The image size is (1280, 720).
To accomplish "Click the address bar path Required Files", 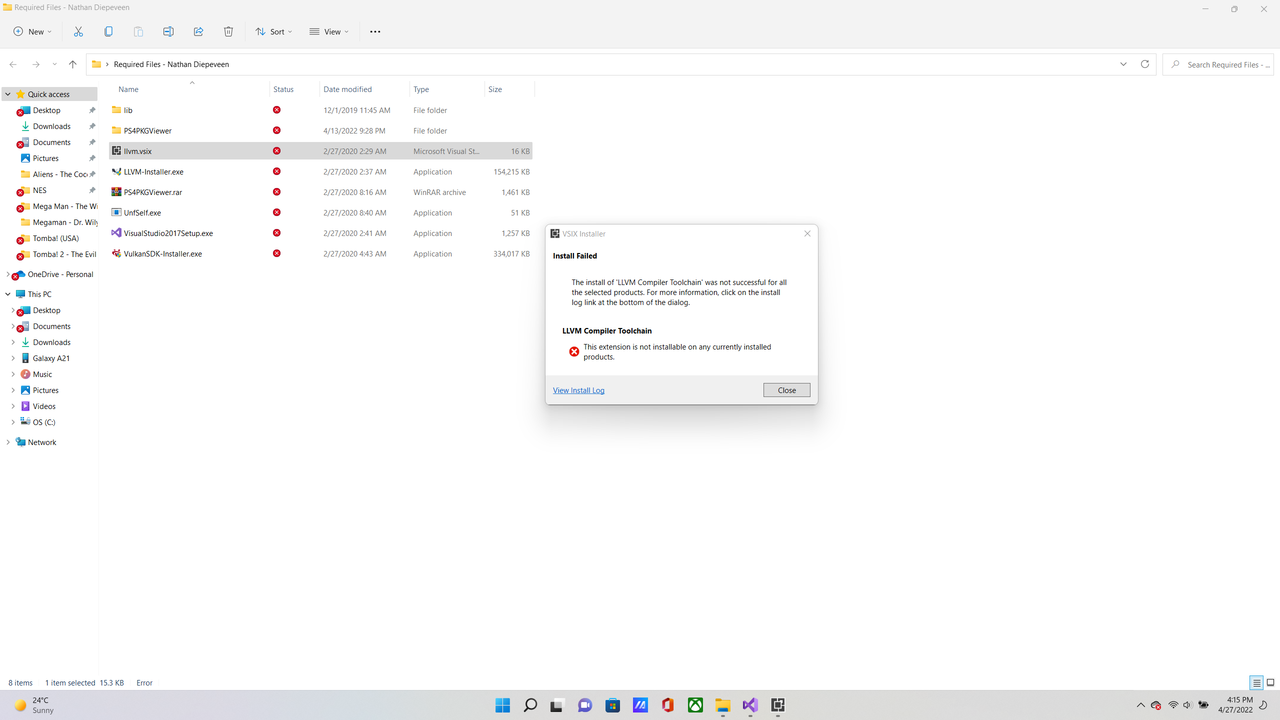I will coord(171,64).
